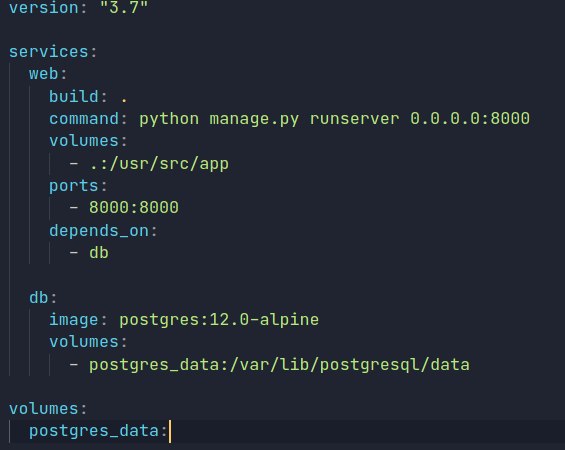Click 'manage.py' in the command value
The image size is (565, 450).
pyautogui.click(x=254, y=119)
